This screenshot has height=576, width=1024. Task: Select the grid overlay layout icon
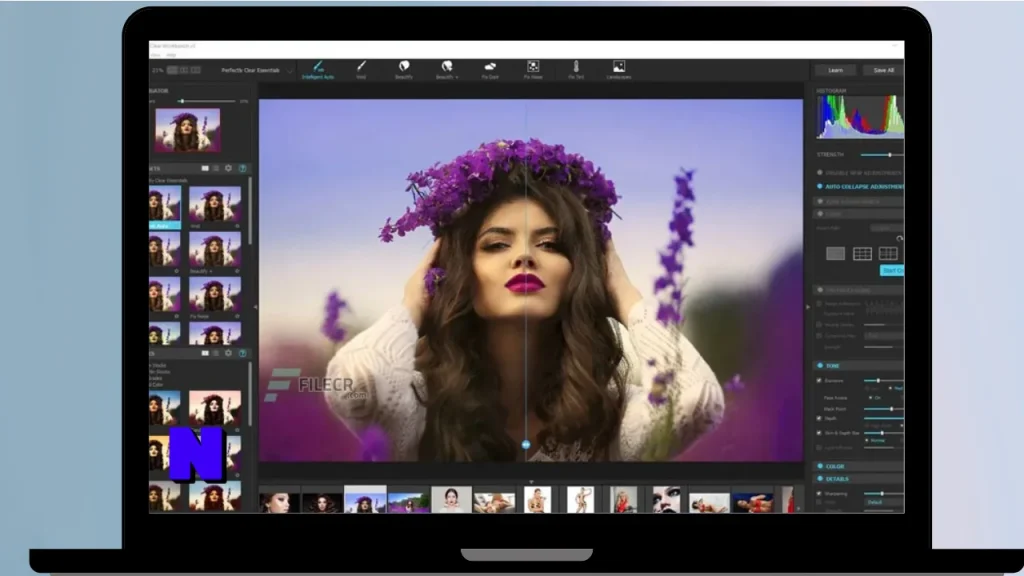point(862,253)
